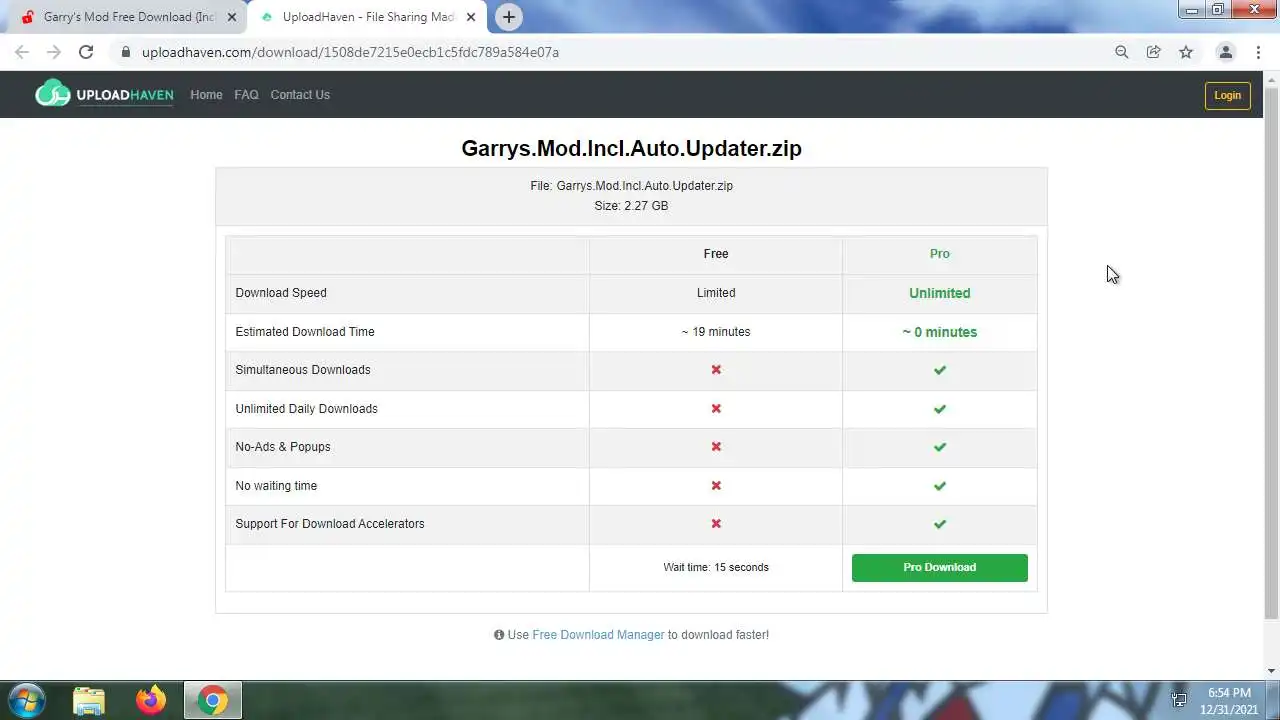Click the red X for No waiting time
This screenshot has width=1280, height=720.
pyautogui.click(x=716, y=486)
